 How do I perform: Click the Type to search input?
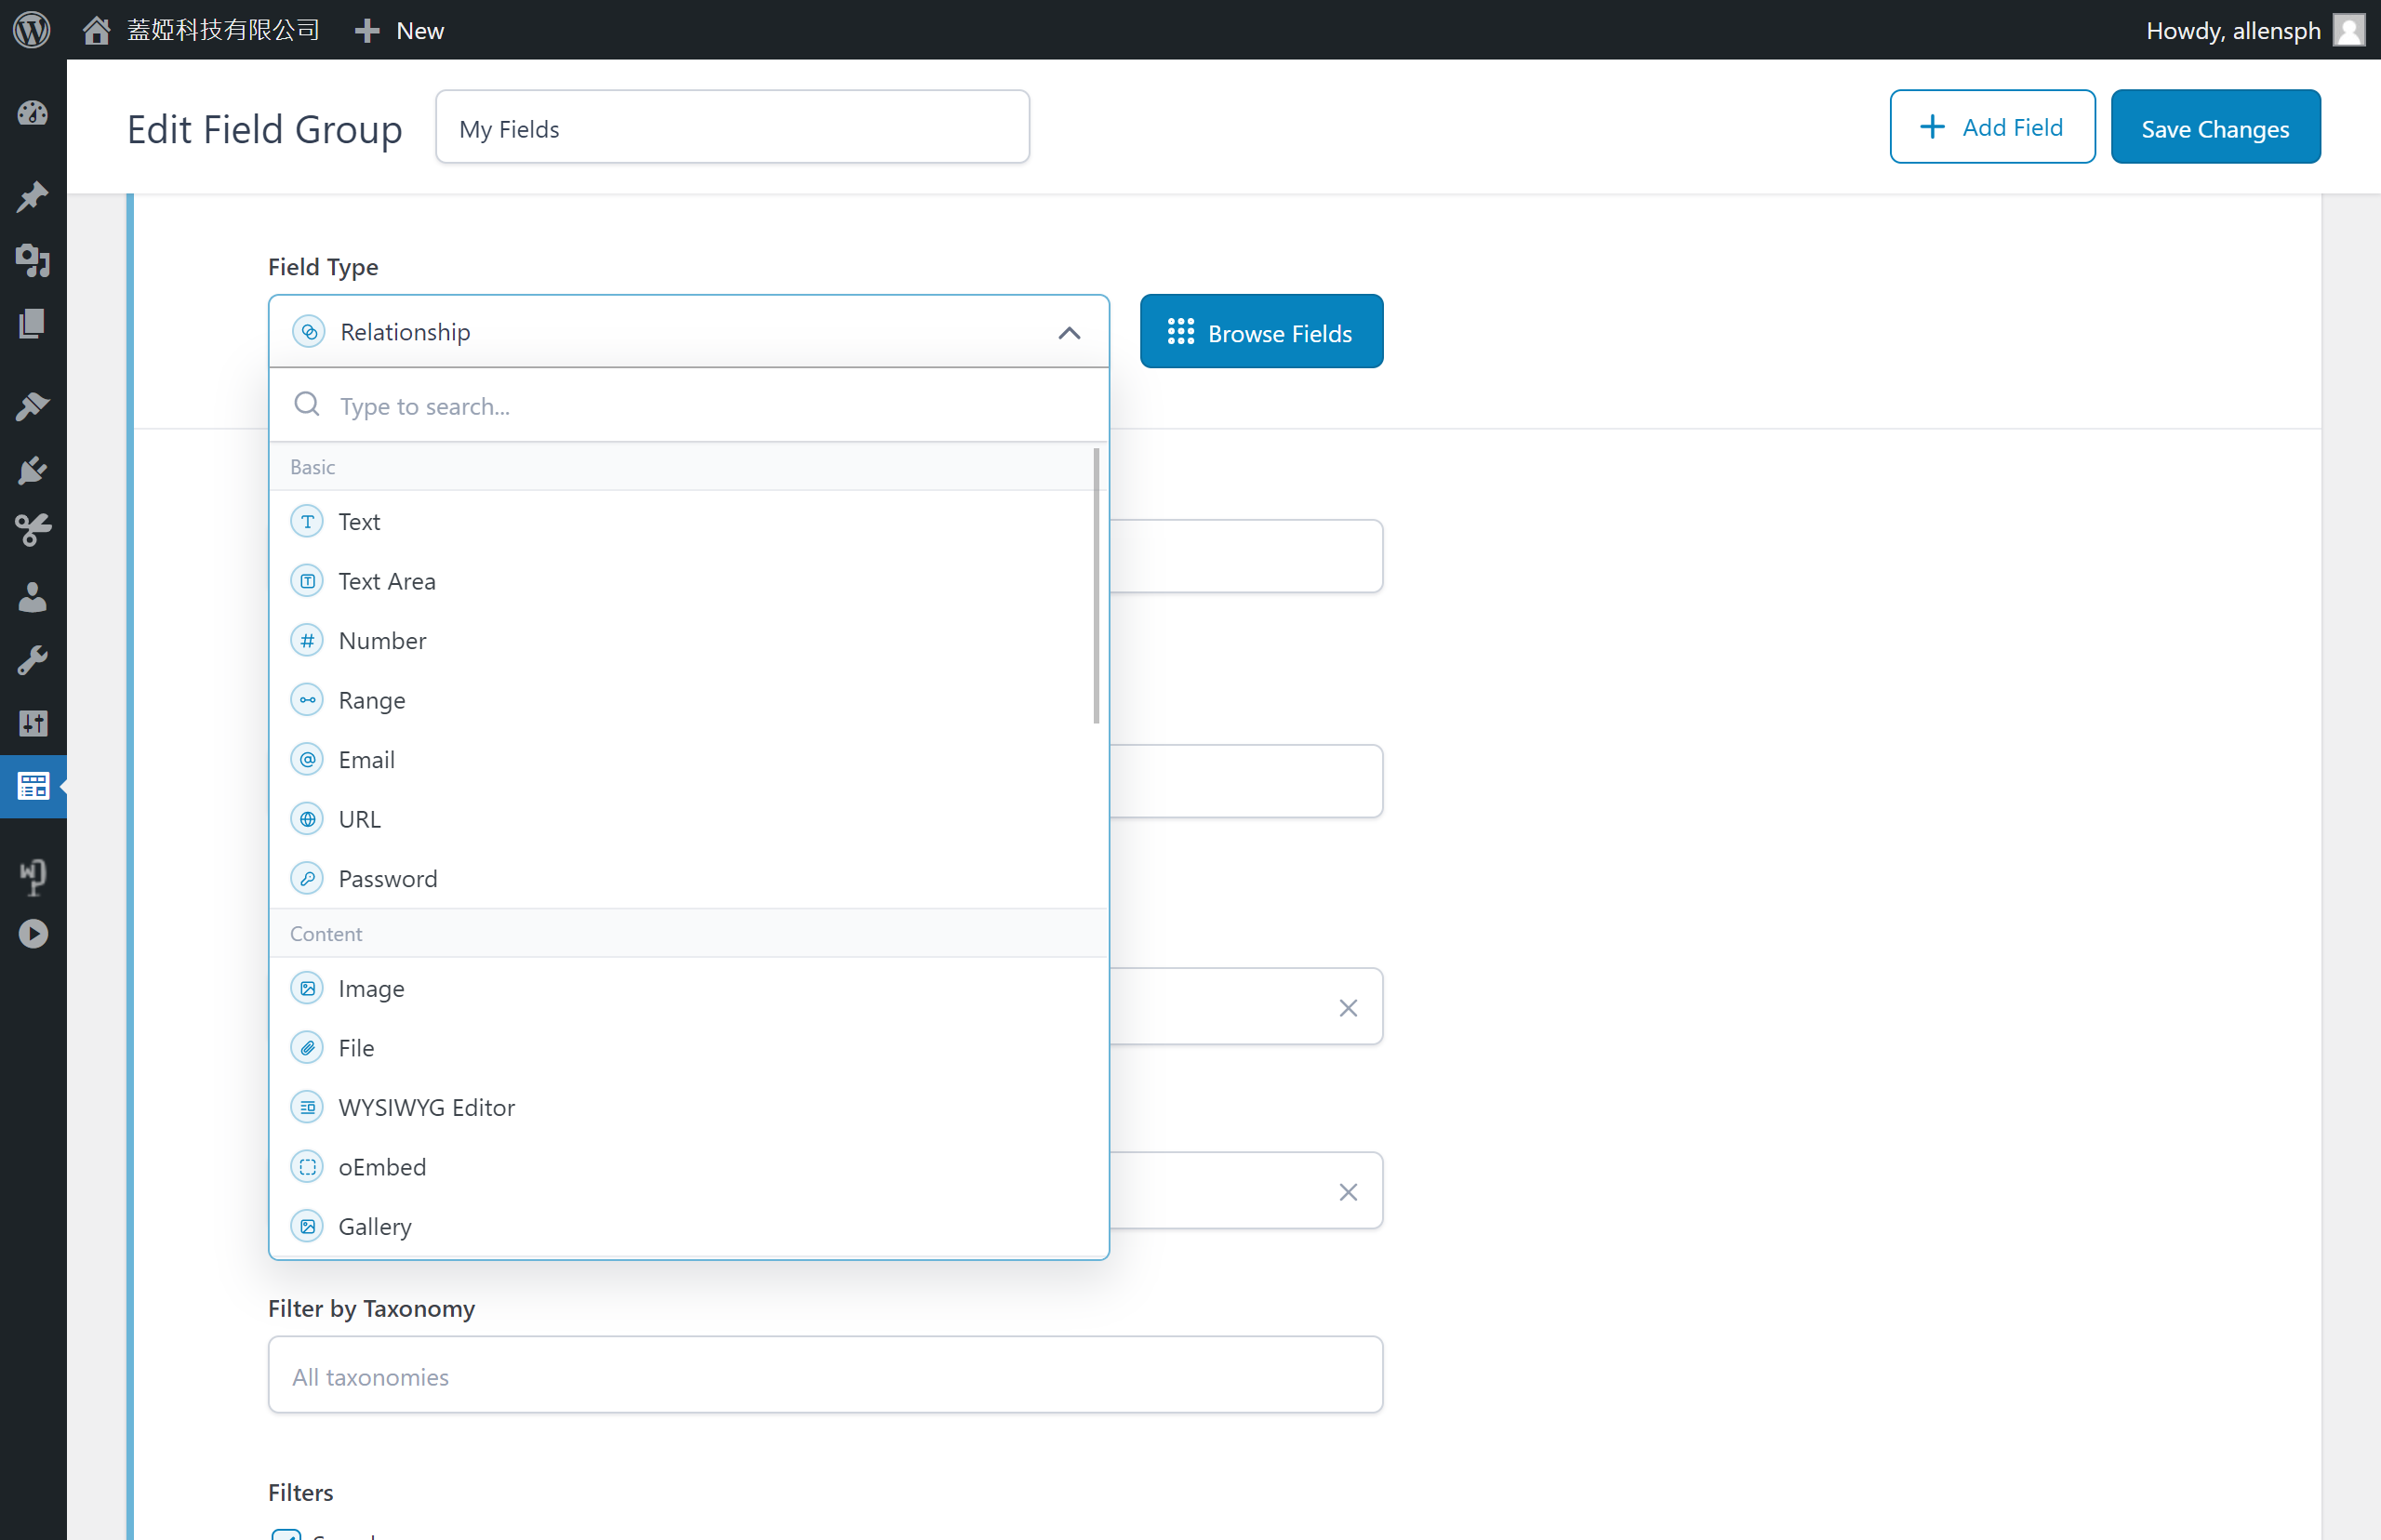pyautogui.click(x=700, y=406)
